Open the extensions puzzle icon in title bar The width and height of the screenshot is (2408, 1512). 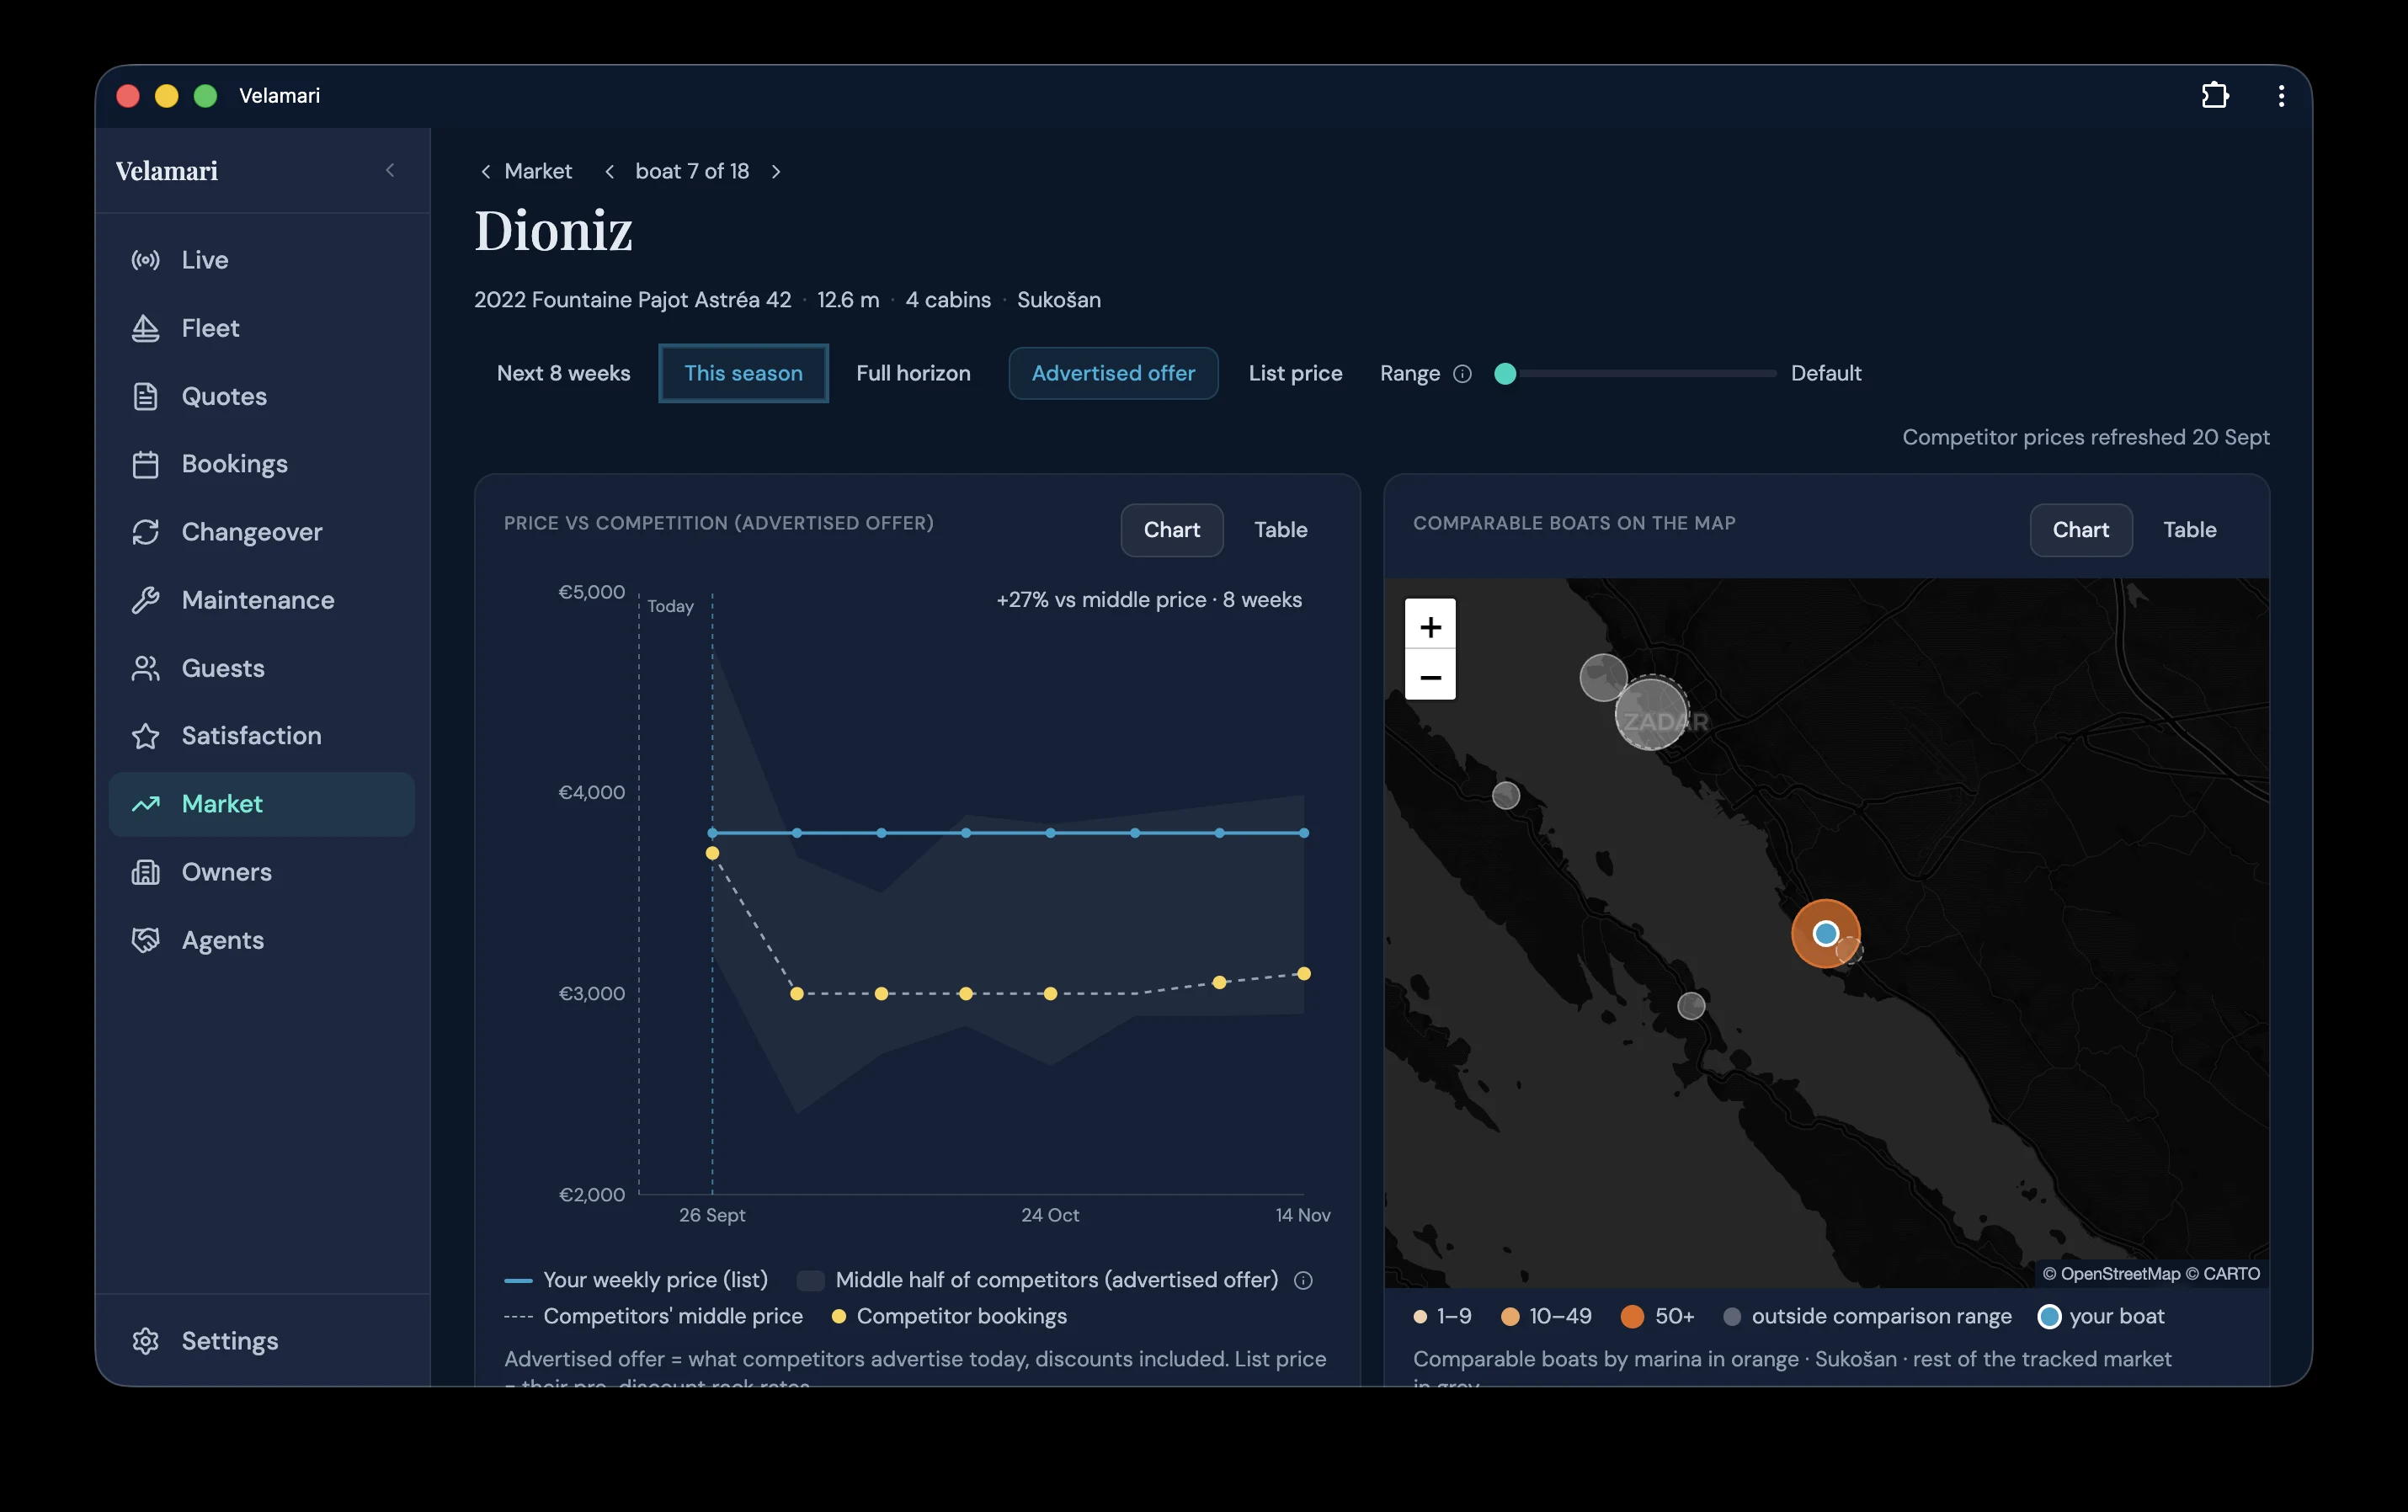coord(2215,95)
